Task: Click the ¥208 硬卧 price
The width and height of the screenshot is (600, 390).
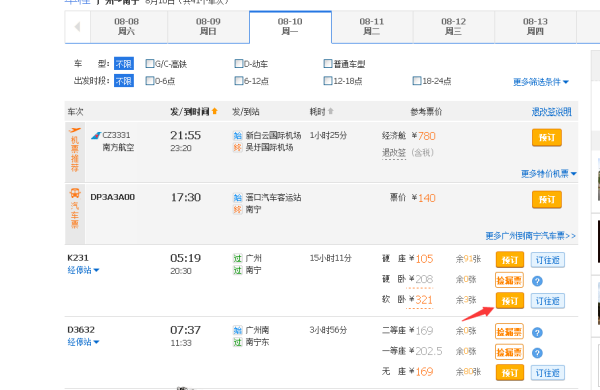Action: (x=421, y=279)
